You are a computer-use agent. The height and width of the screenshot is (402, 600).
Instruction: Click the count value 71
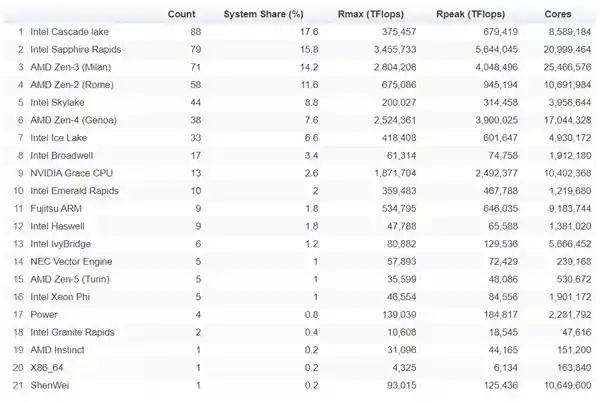[196, 67]
